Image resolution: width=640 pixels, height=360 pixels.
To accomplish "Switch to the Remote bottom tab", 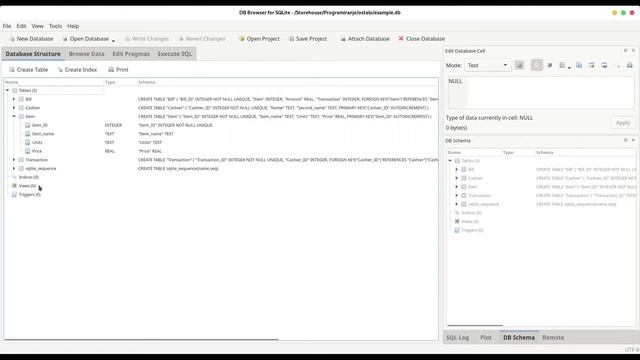I will tap(553, 338).
